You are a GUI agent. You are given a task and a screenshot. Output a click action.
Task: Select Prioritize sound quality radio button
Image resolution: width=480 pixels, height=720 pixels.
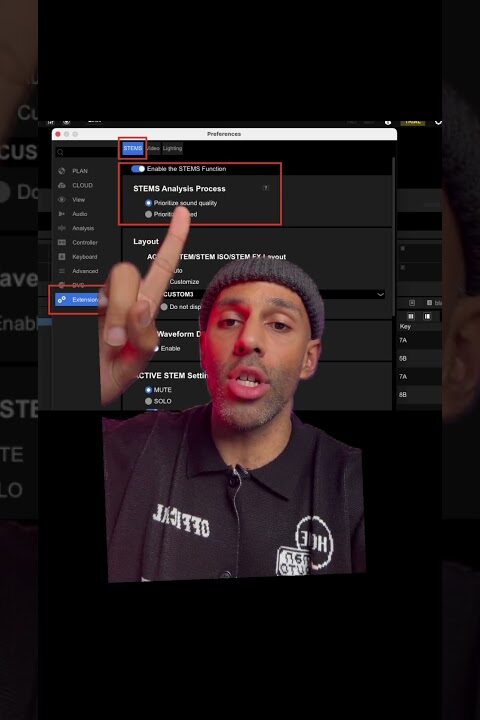[148, 202]
